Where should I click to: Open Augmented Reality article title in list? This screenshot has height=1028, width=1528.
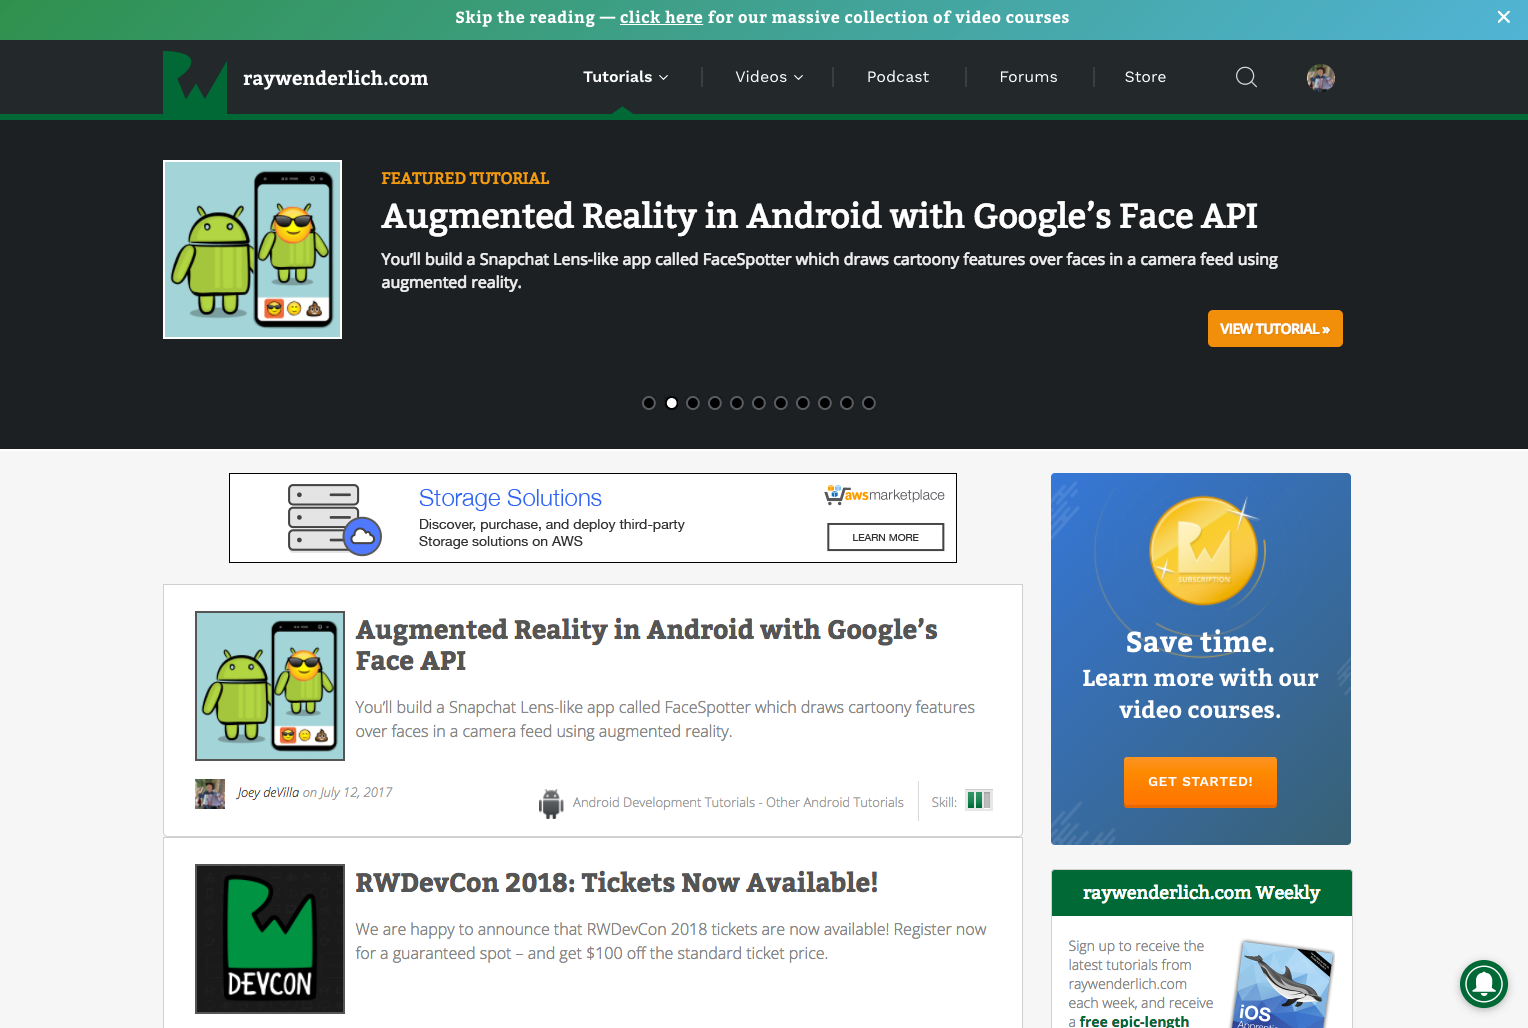(646, 645)
